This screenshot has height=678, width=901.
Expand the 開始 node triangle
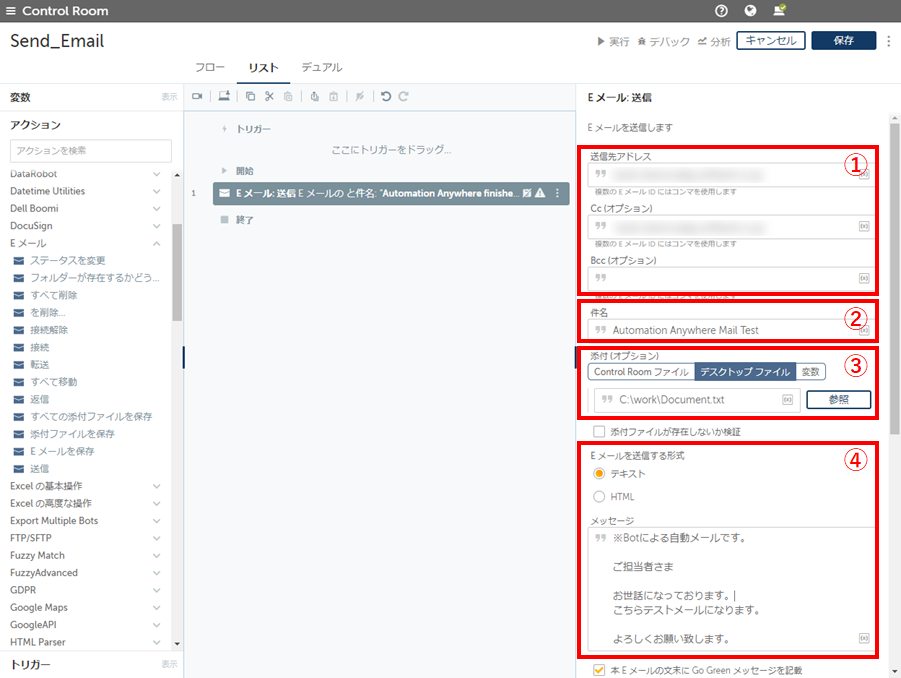(x=224, y=171)
